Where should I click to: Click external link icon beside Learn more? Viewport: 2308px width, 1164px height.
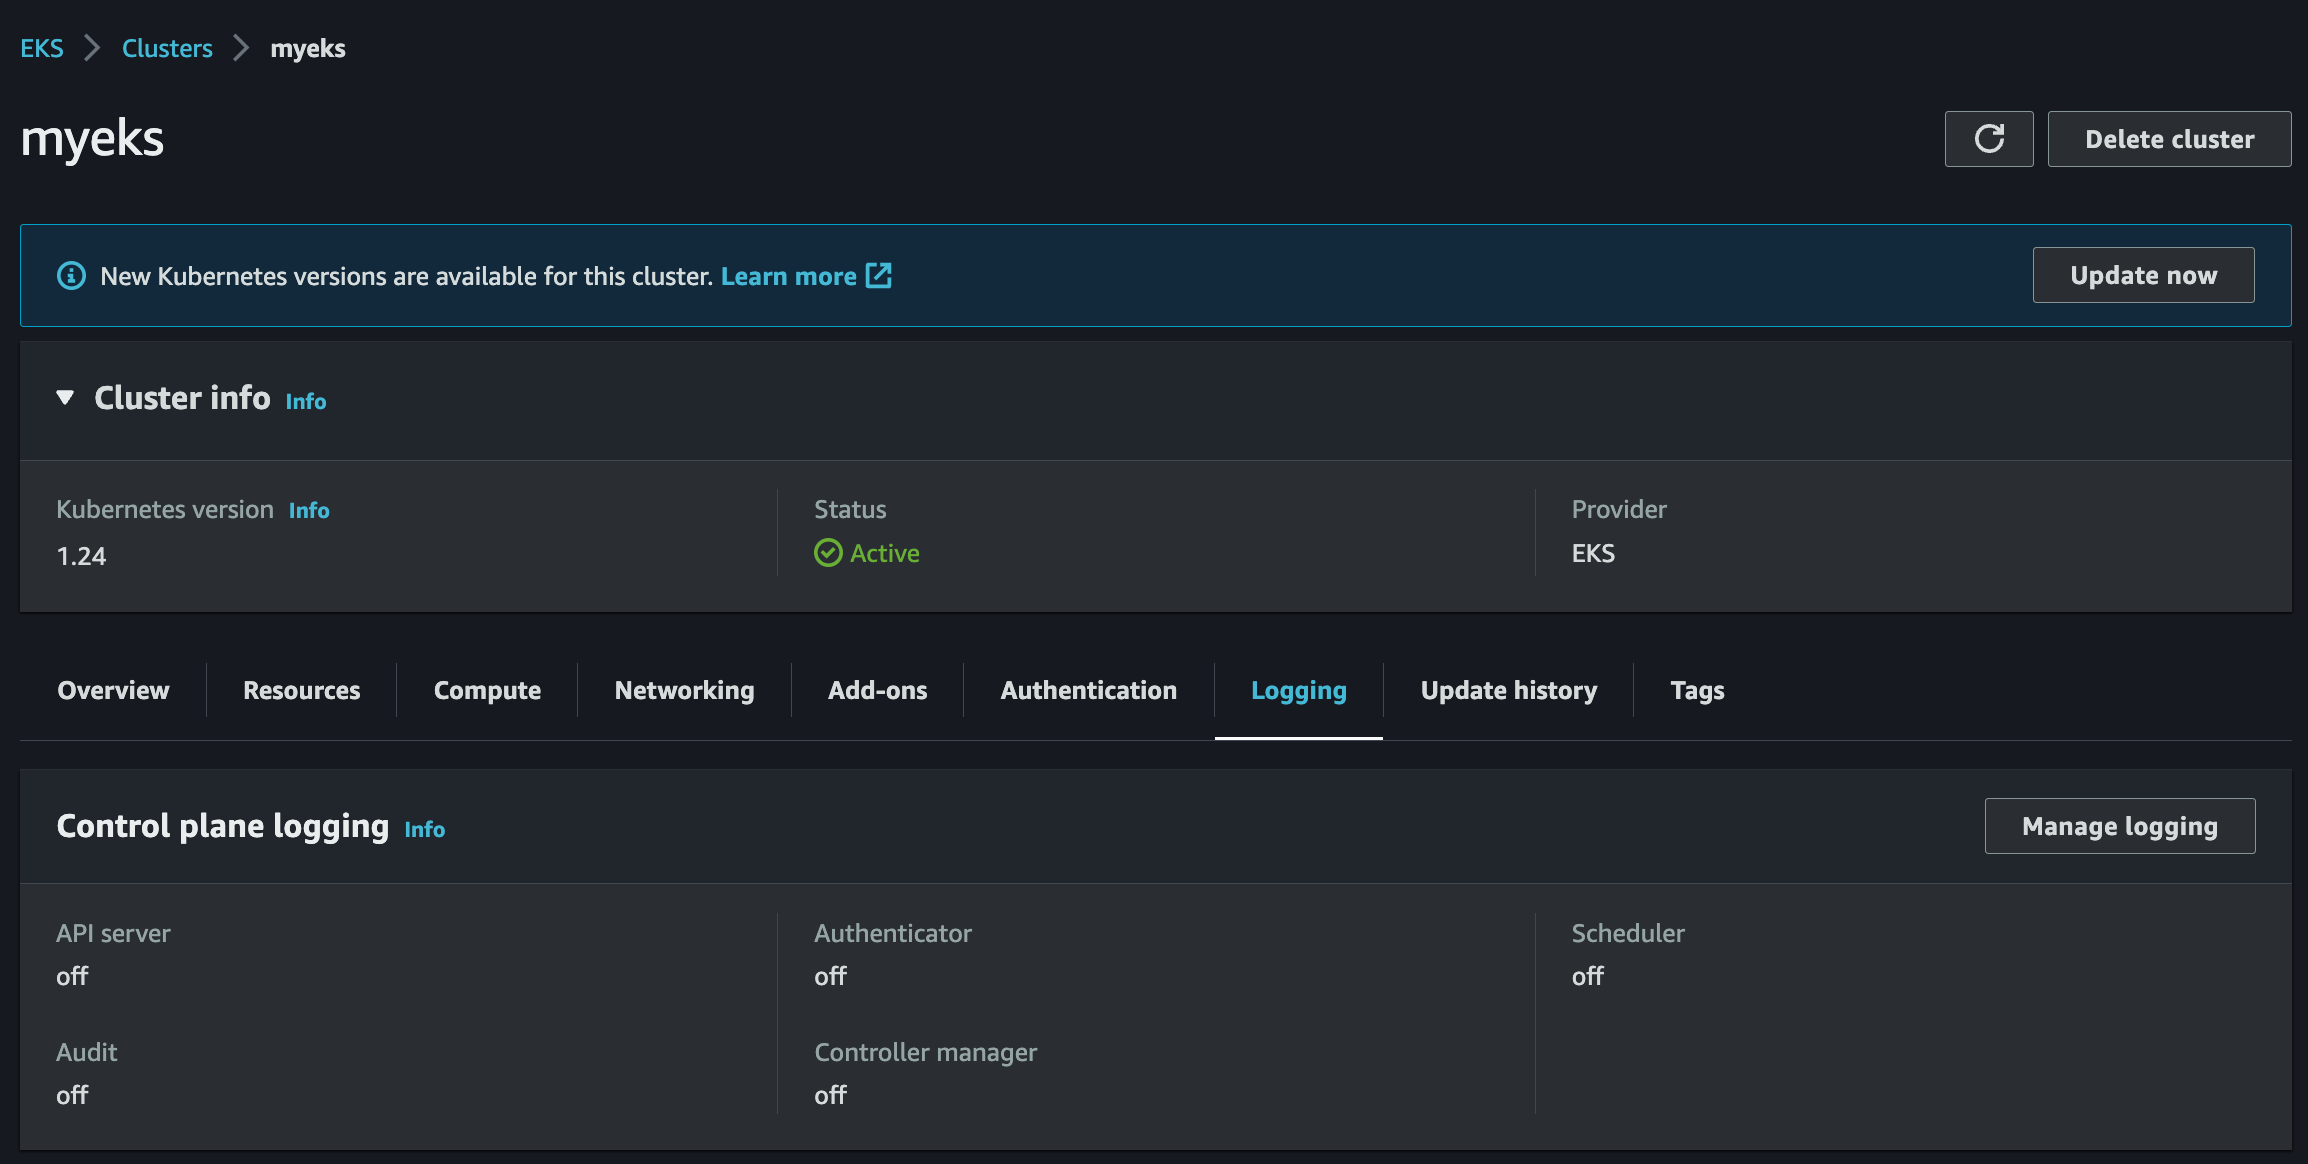pyautogui.click(x=878, y=276)
